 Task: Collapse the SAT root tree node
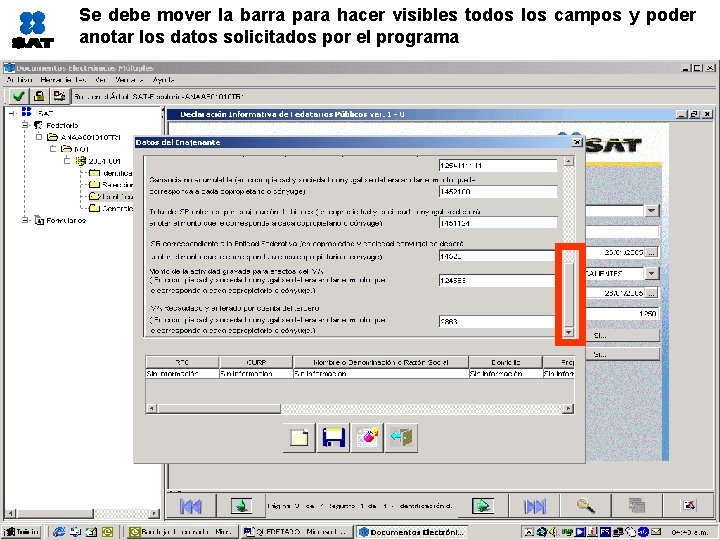click(x=12, y=112)
